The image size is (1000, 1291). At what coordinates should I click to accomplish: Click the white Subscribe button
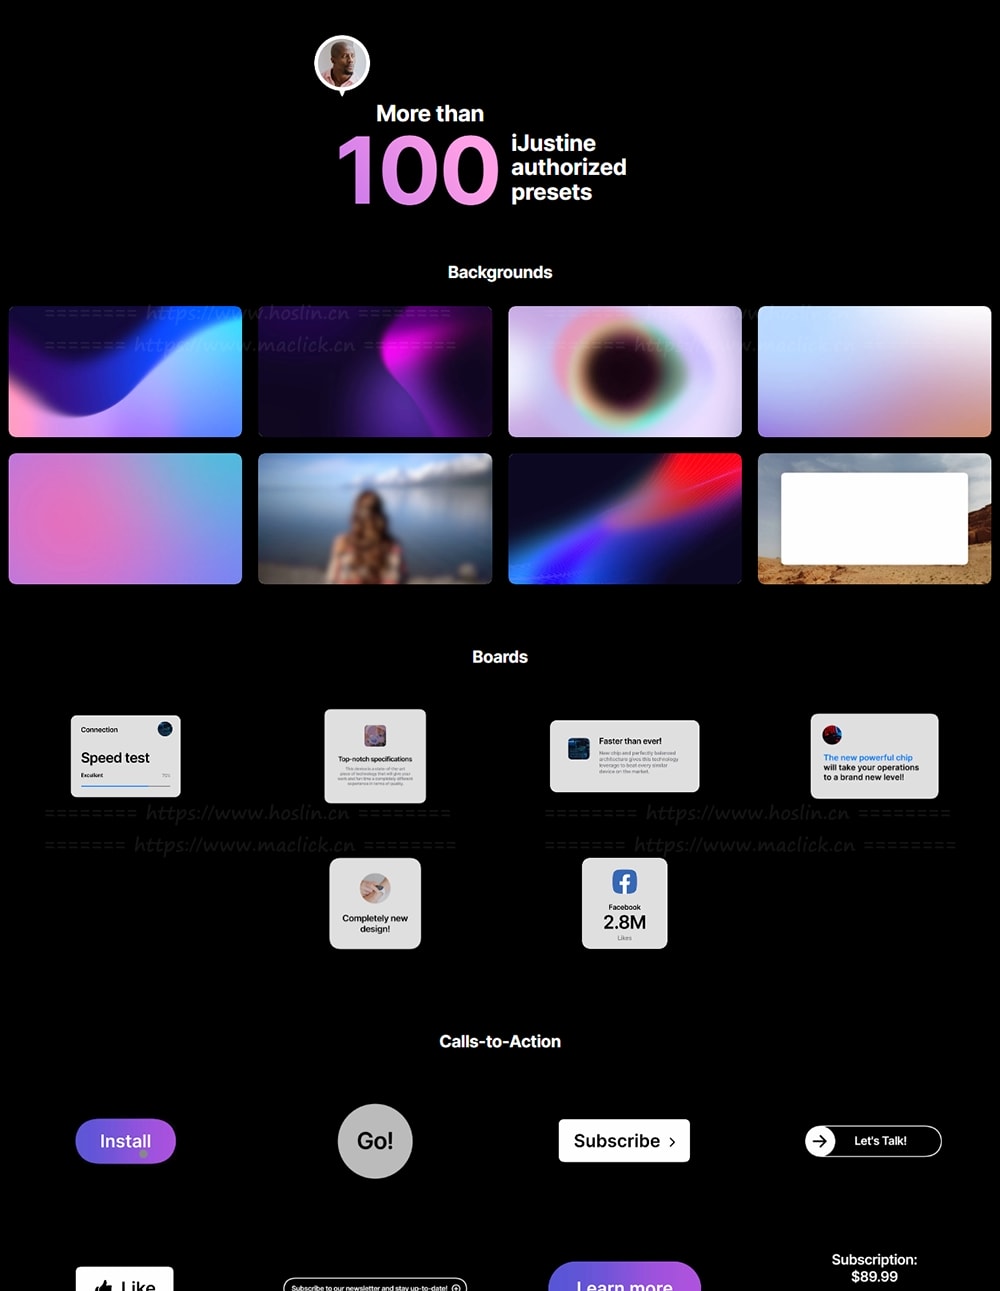tap(624, 1141)
